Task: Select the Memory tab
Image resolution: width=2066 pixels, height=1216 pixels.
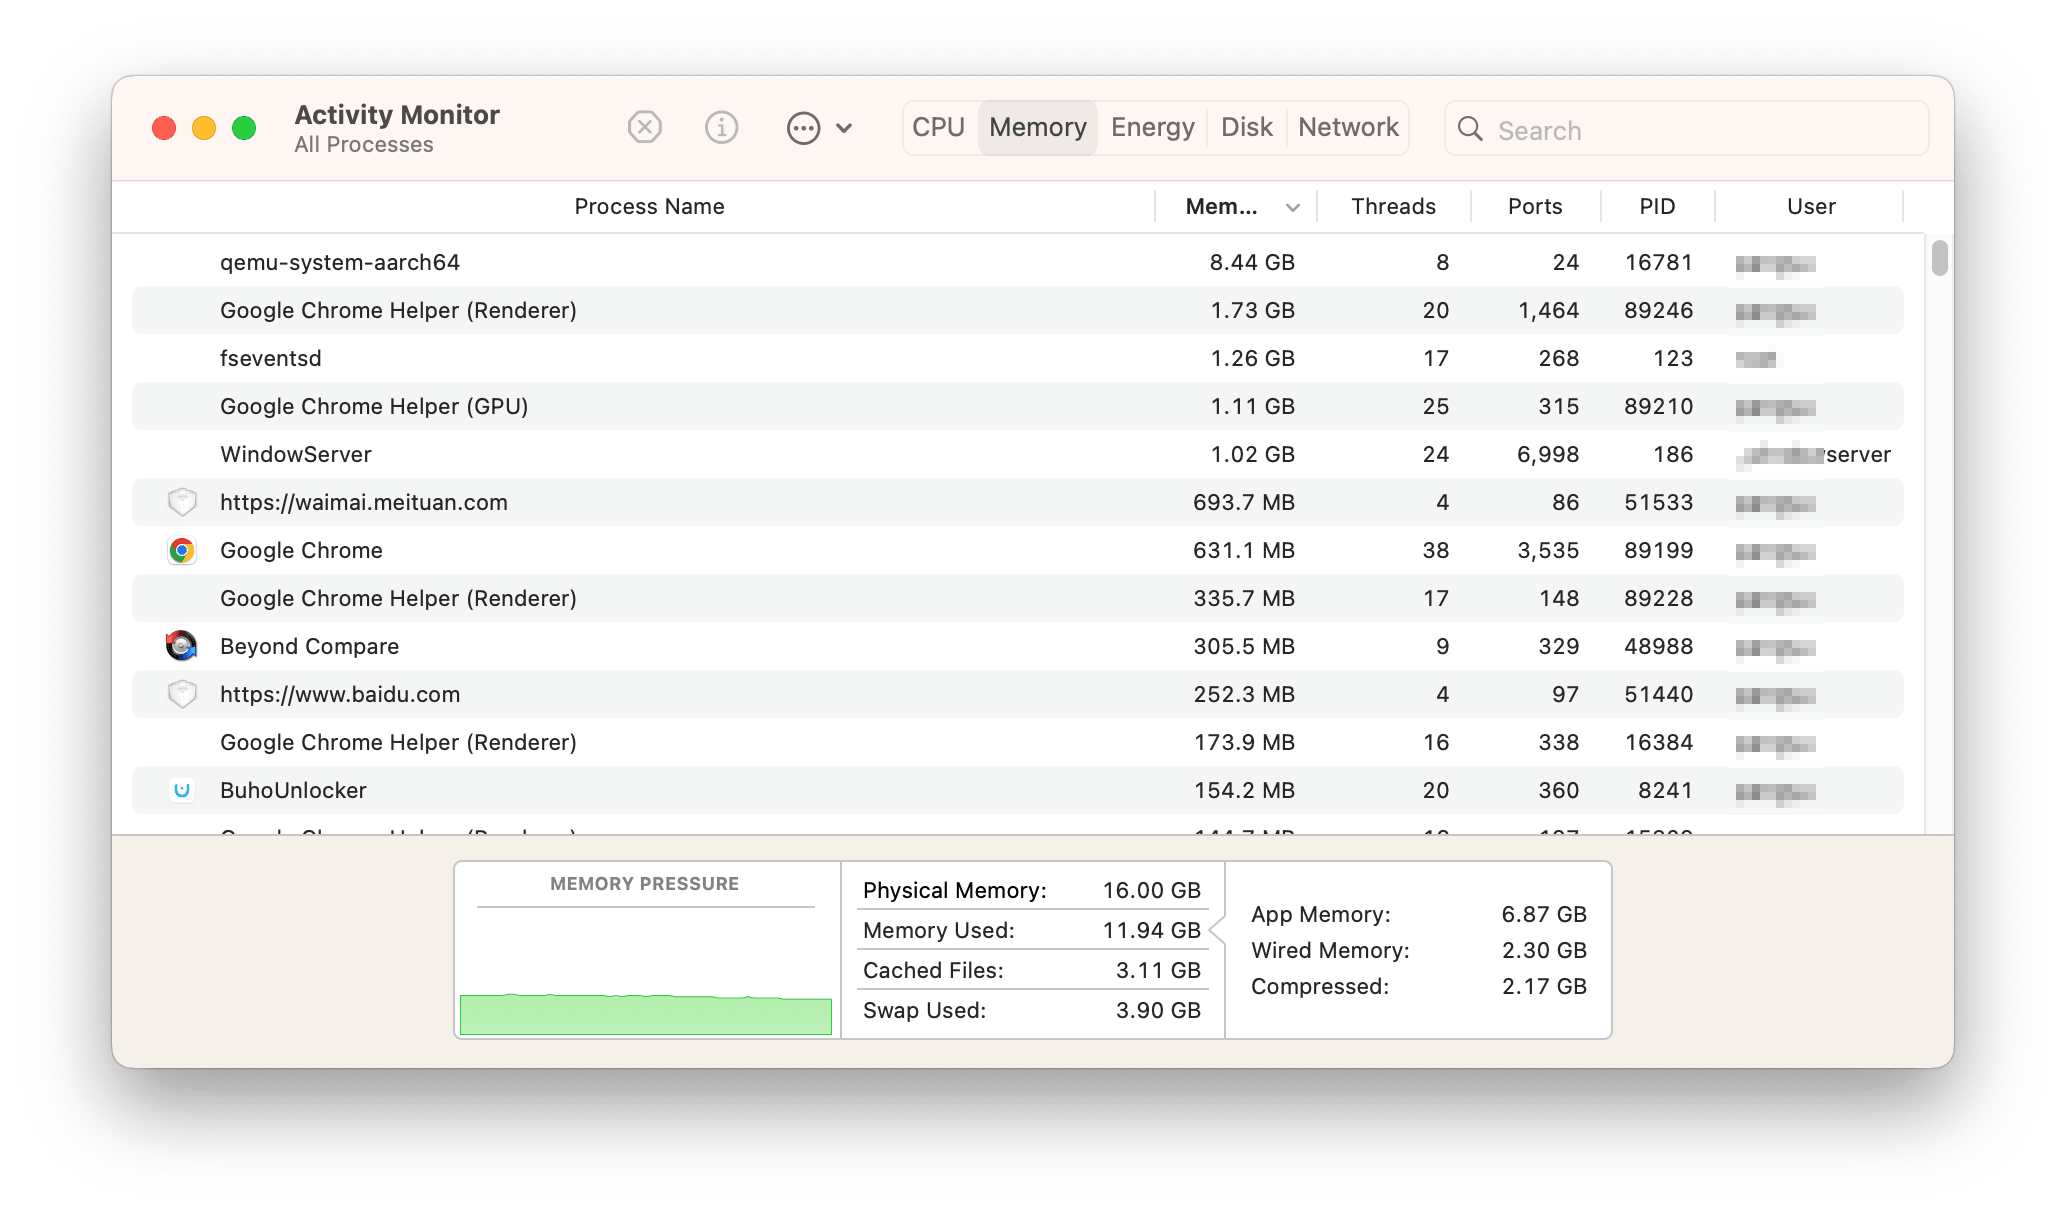Action: click(x=1038, y=127)
